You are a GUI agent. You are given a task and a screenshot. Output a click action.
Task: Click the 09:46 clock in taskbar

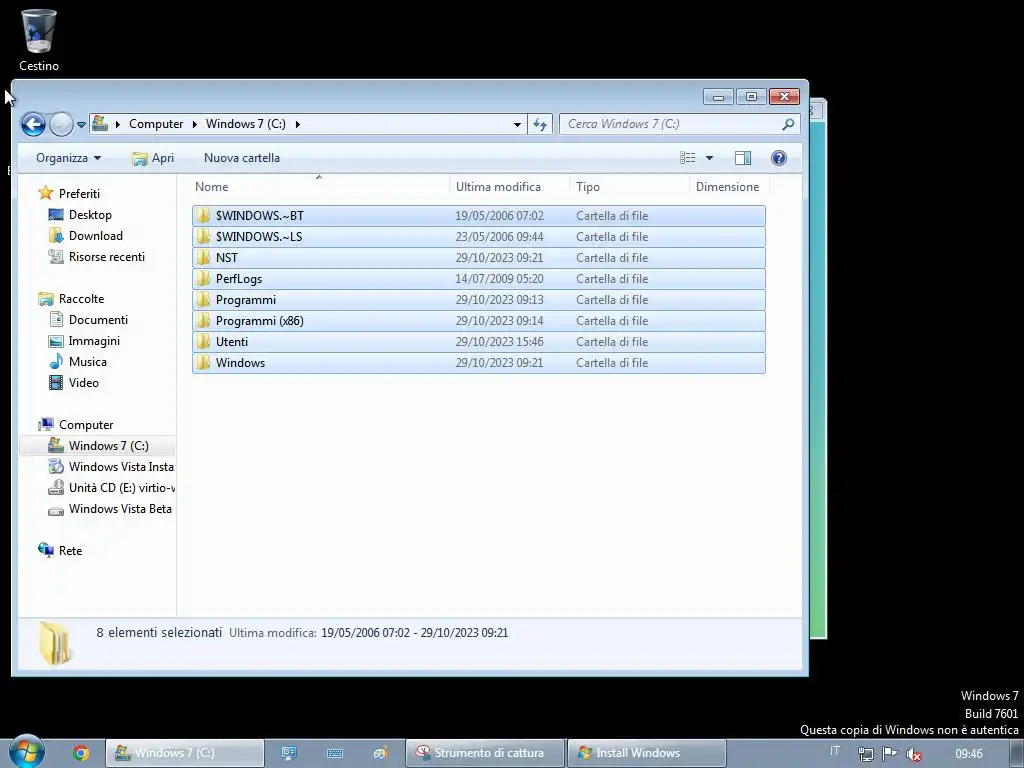(968, 754)
